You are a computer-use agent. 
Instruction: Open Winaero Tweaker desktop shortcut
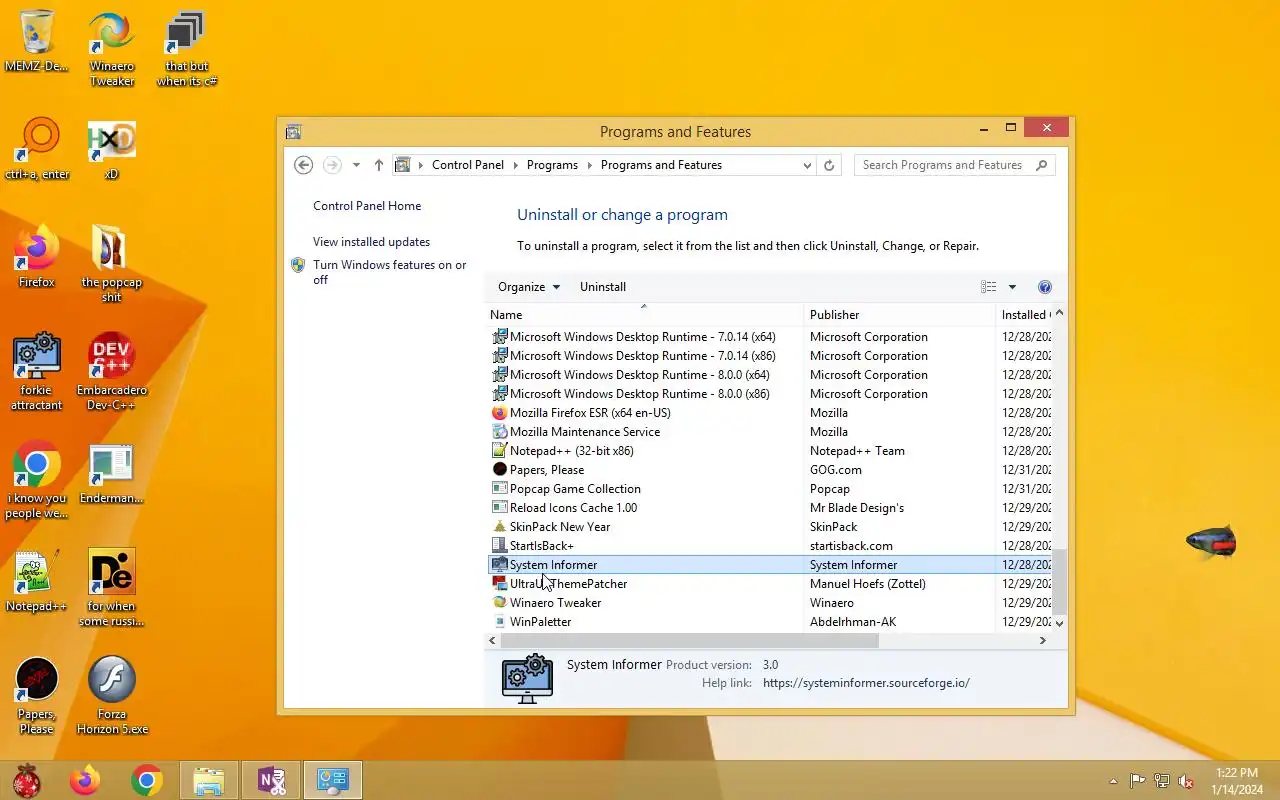112,50
